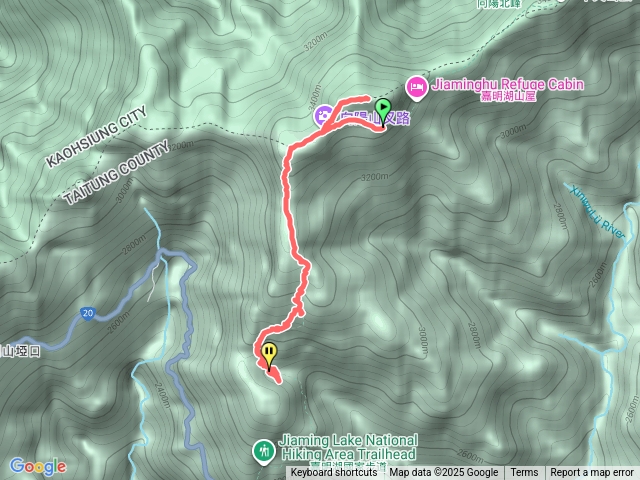
Task: Click the Xinwulü River label
Action: click(598, 213)
